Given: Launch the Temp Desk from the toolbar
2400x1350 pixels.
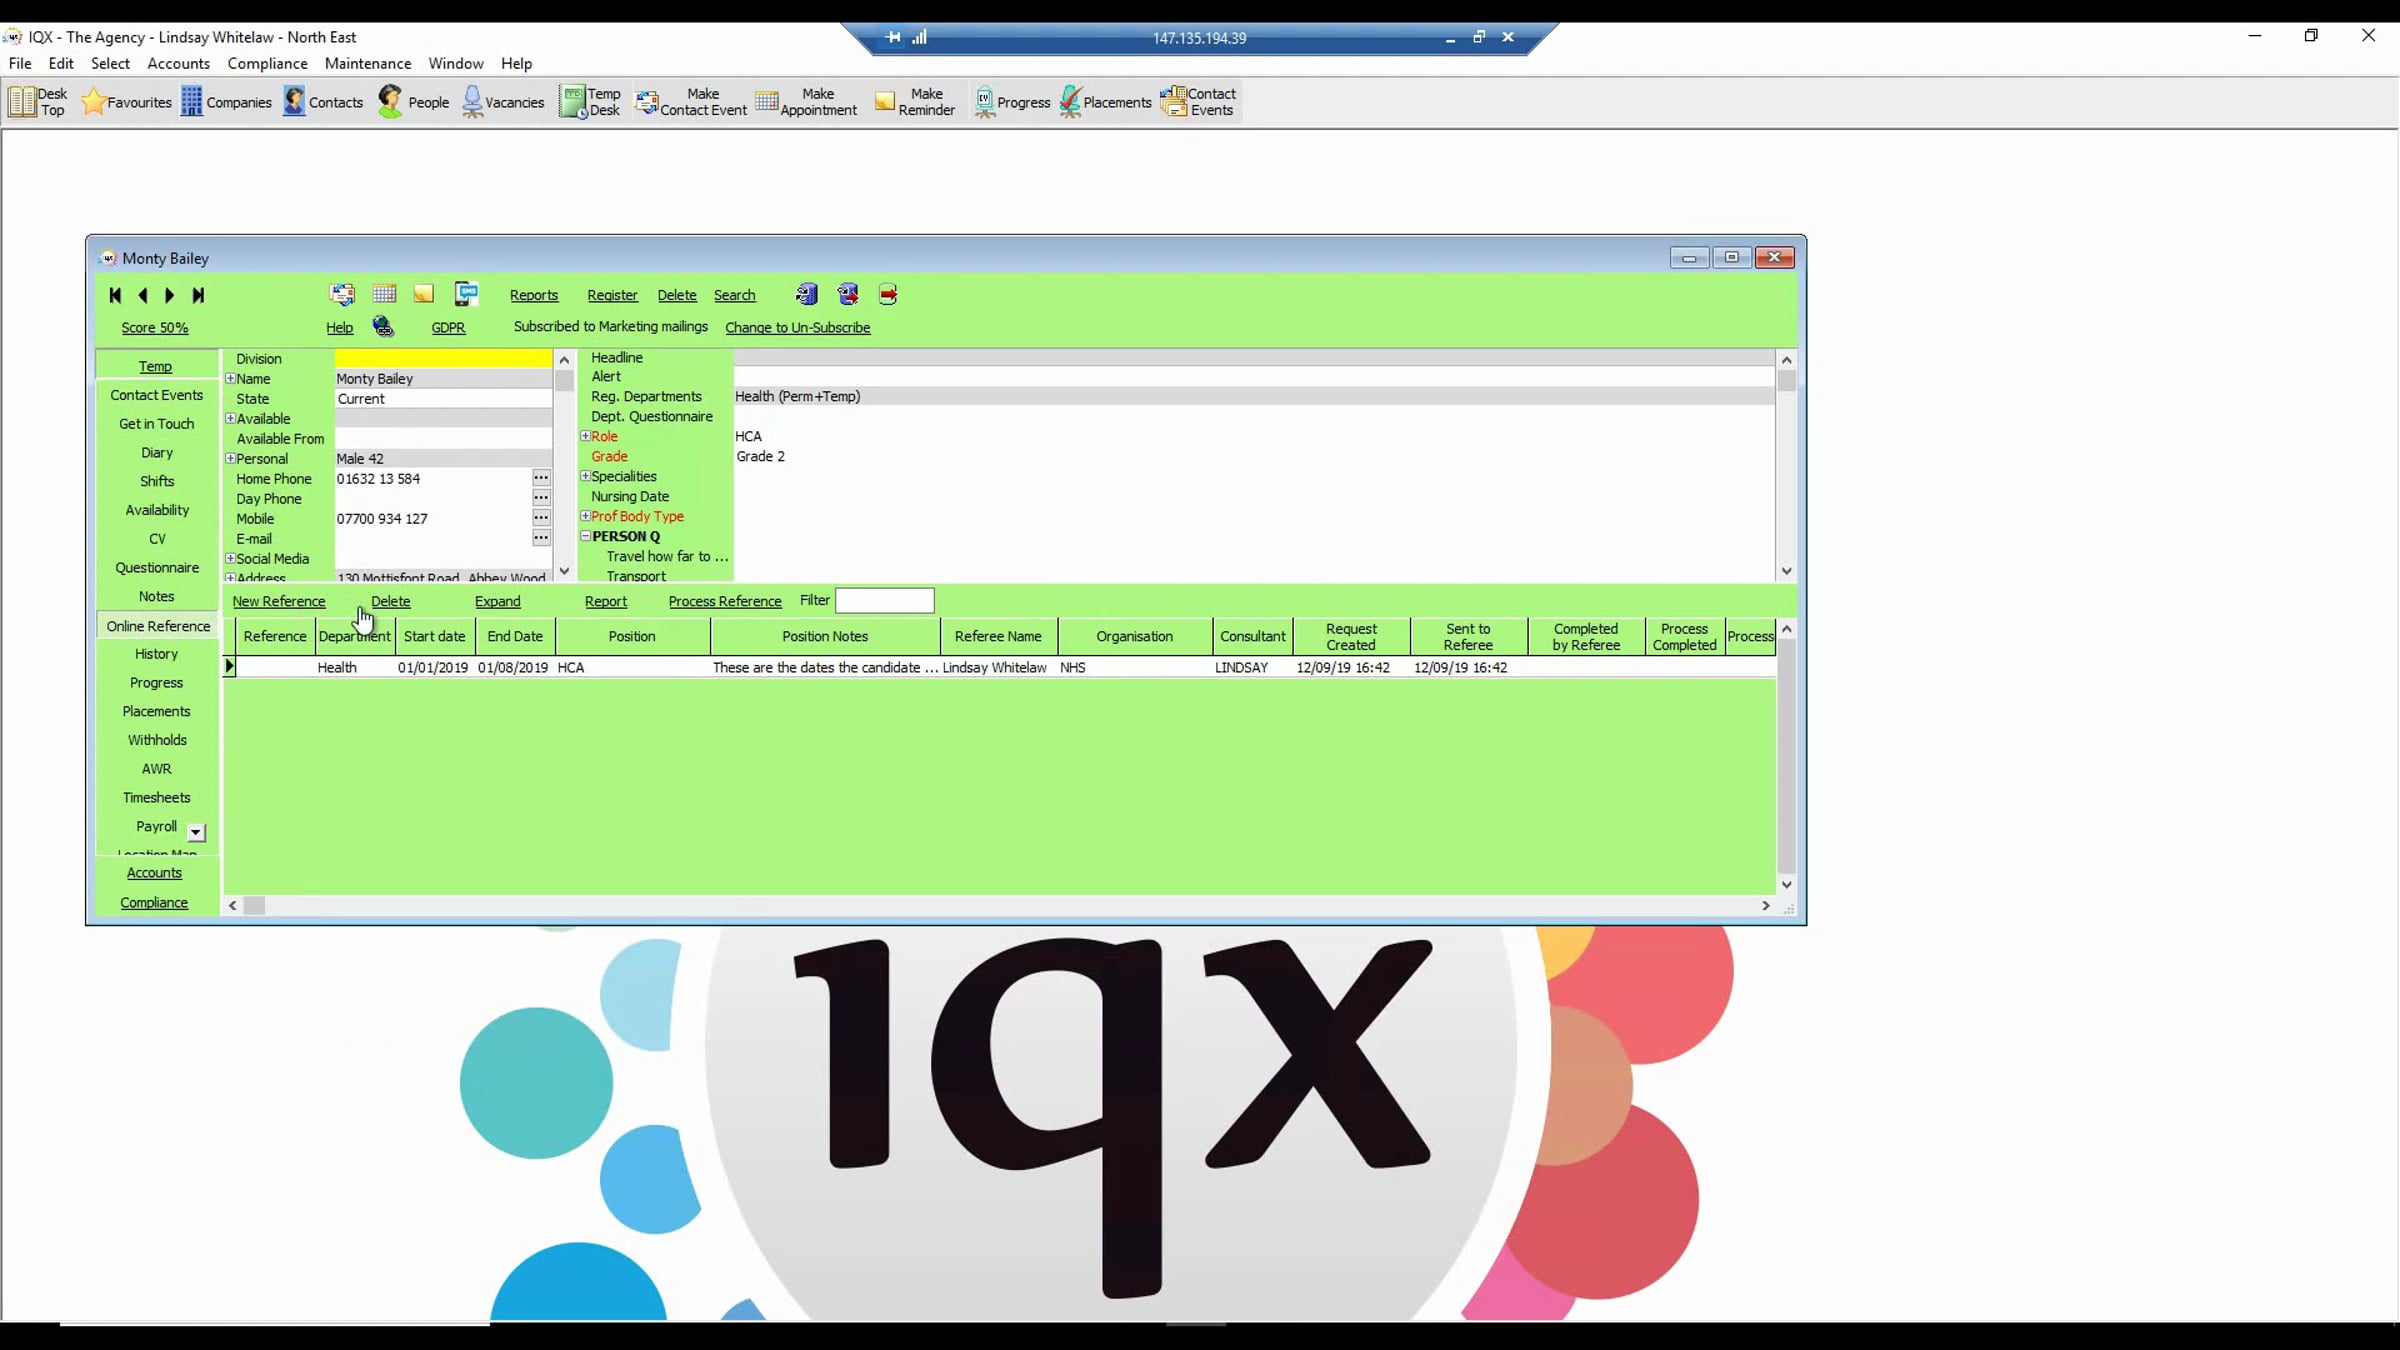Looking at the screenshot, I should coord(591,102).
